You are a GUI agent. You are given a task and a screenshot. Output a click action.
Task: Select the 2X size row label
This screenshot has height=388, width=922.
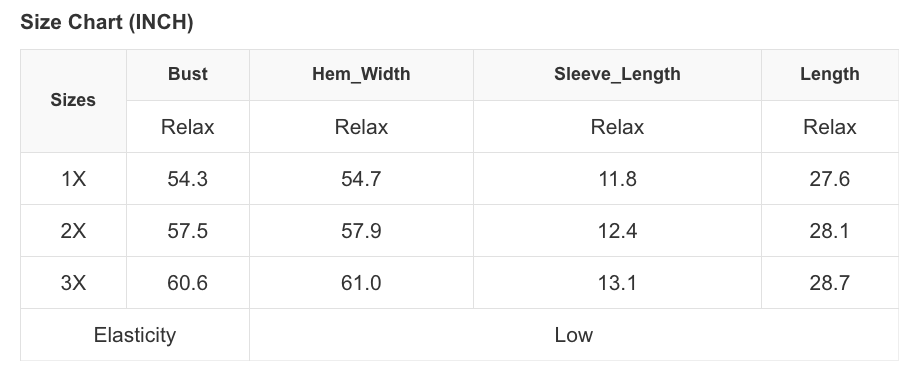tap(73, 231)
